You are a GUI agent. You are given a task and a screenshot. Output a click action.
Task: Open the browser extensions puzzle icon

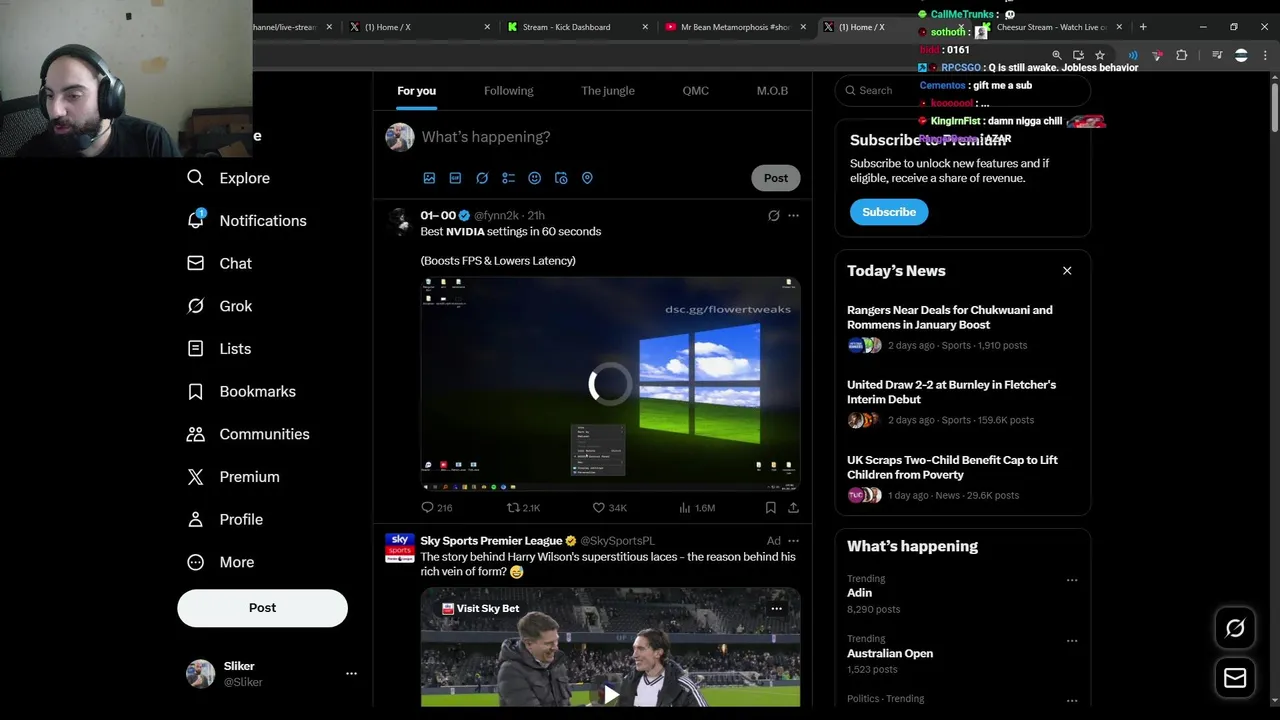pos(1181,56)
